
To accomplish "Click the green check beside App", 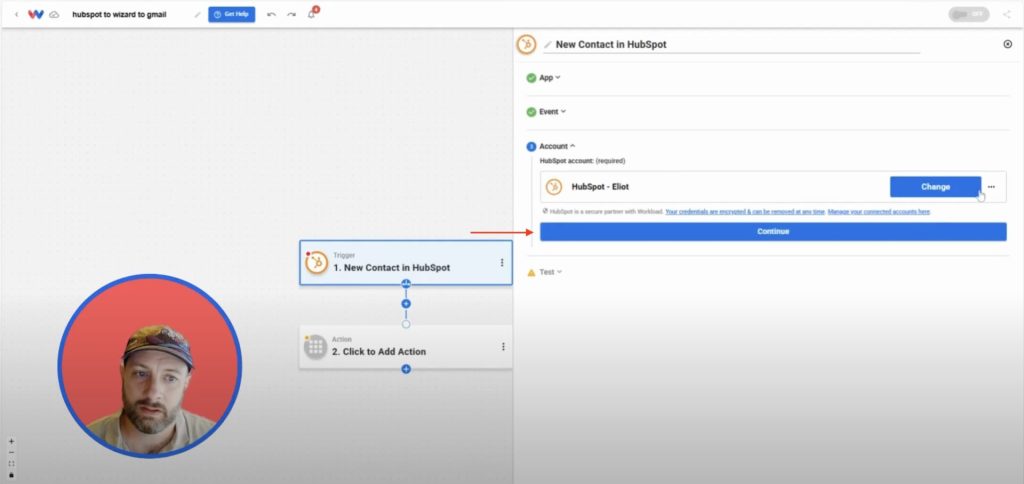I will (x=531, y=78).
